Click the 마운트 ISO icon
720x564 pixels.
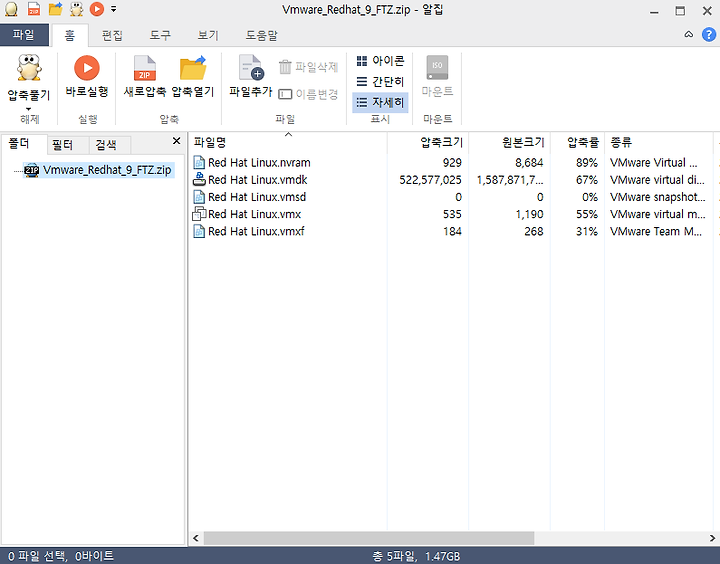point(437,68)
